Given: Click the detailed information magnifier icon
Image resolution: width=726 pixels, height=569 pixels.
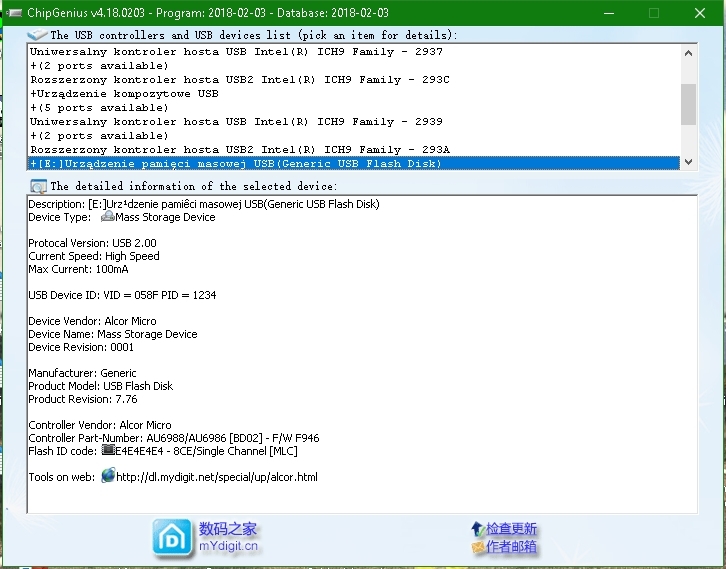Looking at the screenshot, I should 38,186.
